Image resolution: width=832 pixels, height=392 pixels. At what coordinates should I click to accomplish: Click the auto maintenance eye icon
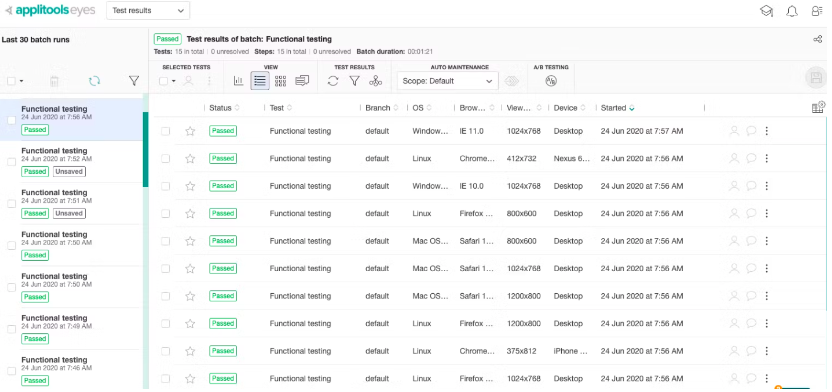512,81
